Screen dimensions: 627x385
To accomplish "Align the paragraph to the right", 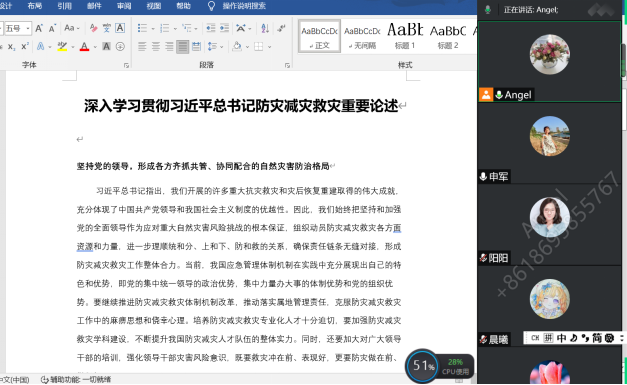I will [x=169, y=47].
